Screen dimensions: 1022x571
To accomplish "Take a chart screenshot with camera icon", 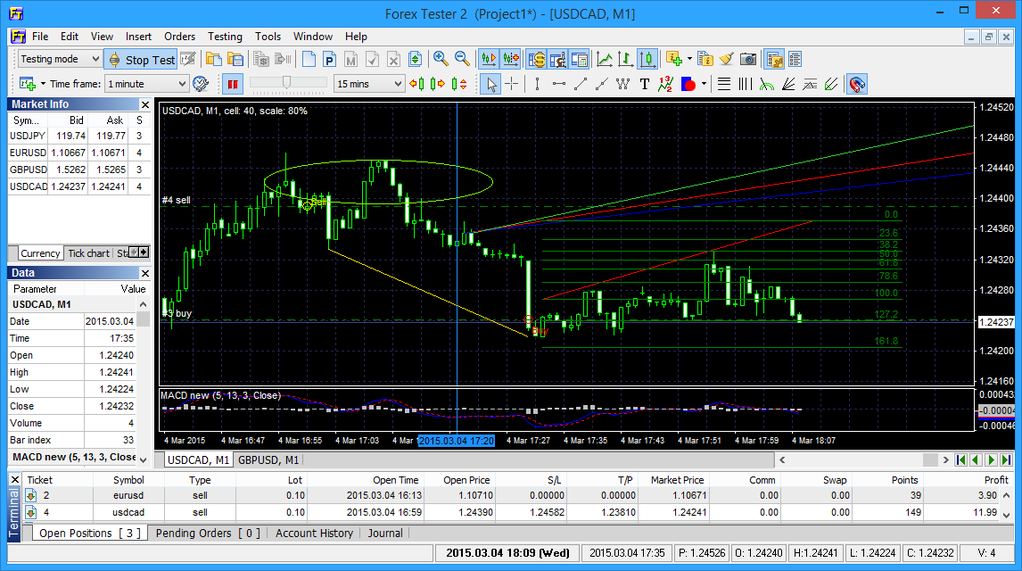I will 748,59.
